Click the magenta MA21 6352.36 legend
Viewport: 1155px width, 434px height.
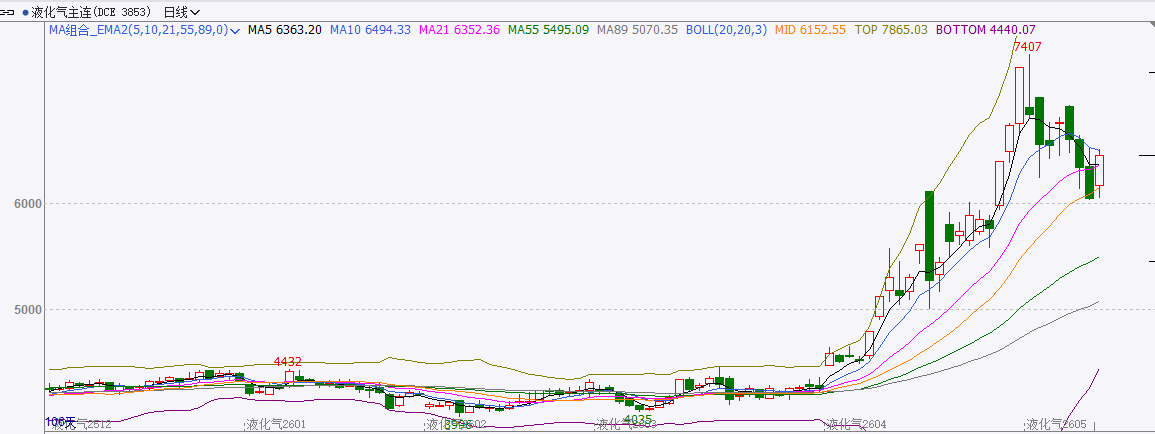(459, 30)
